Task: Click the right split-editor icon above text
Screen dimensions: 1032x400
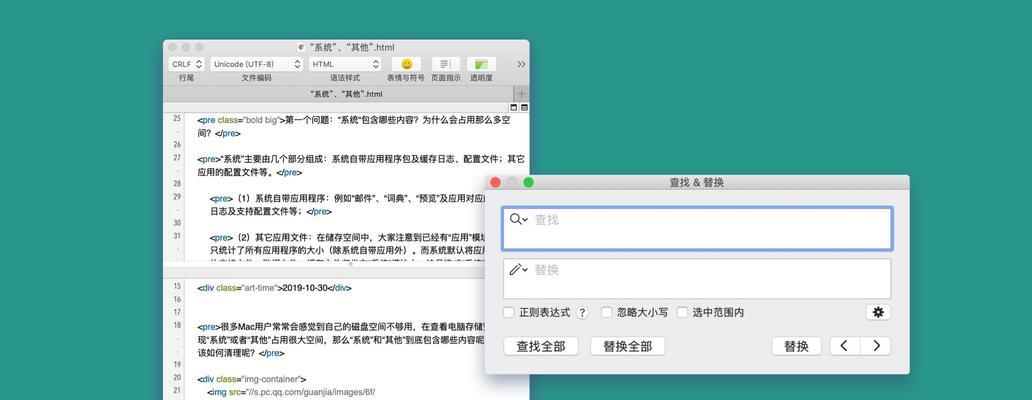Action: coord(524,107)
